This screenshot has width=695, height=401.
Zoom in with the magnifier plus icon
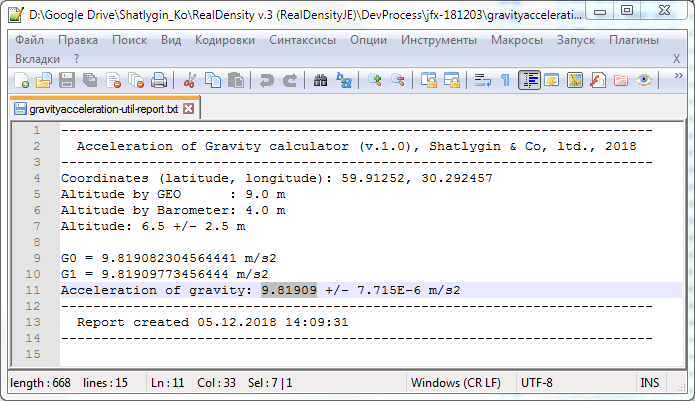pyautogui.click(x=375, y=81)
